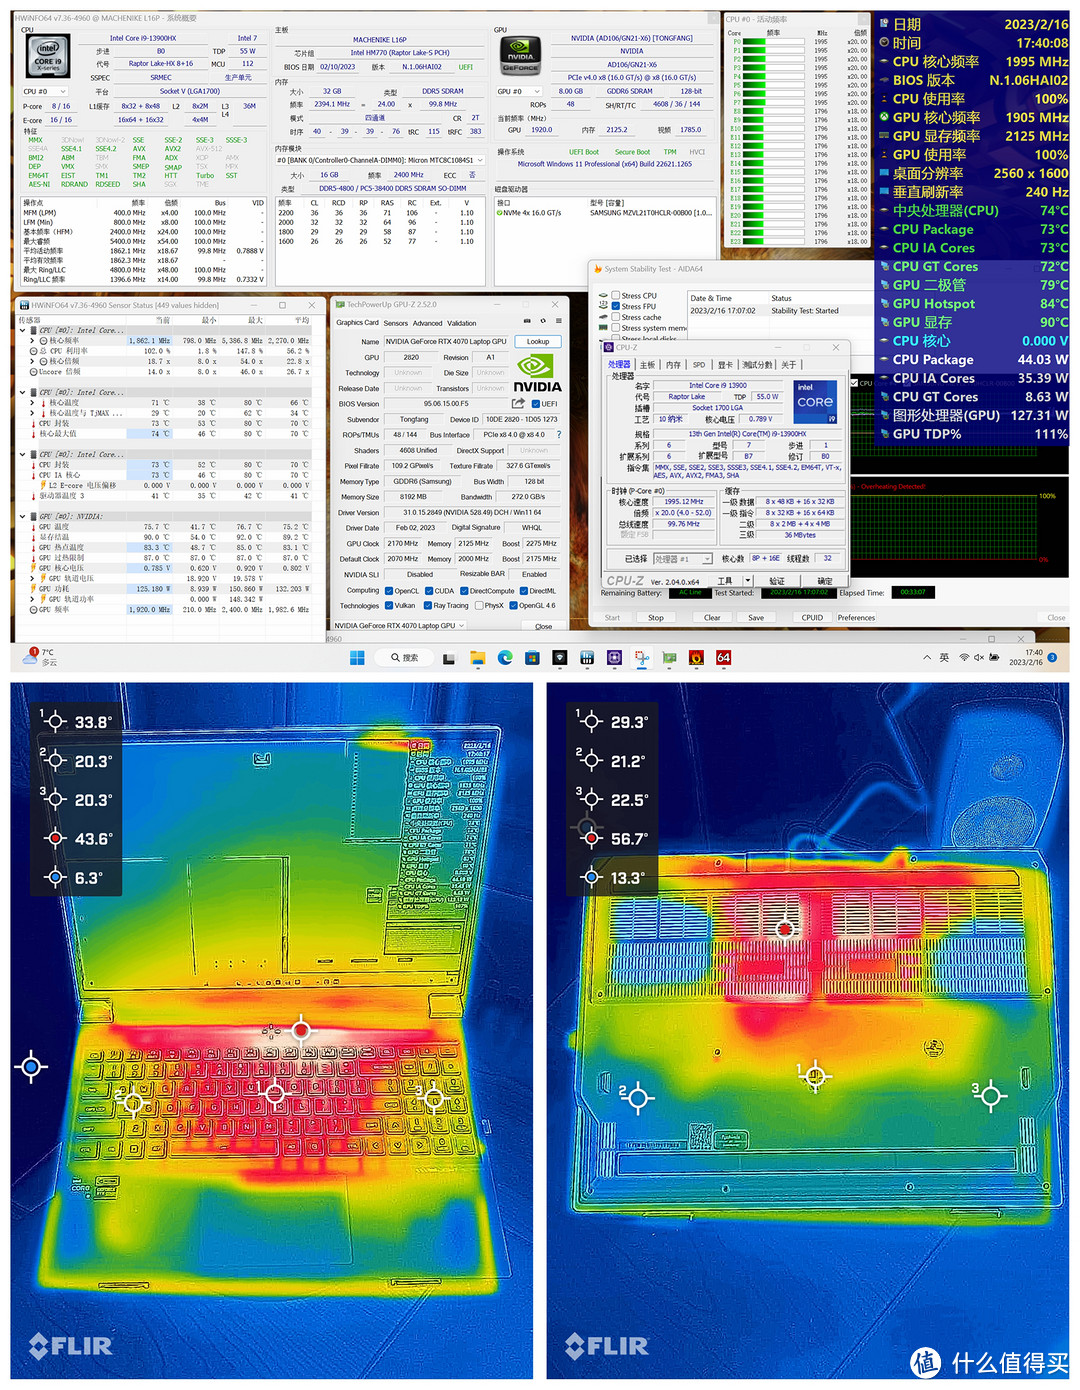
Task: Uncheck Stress FPU in AIDA64
Action: (x=616, y=306)
